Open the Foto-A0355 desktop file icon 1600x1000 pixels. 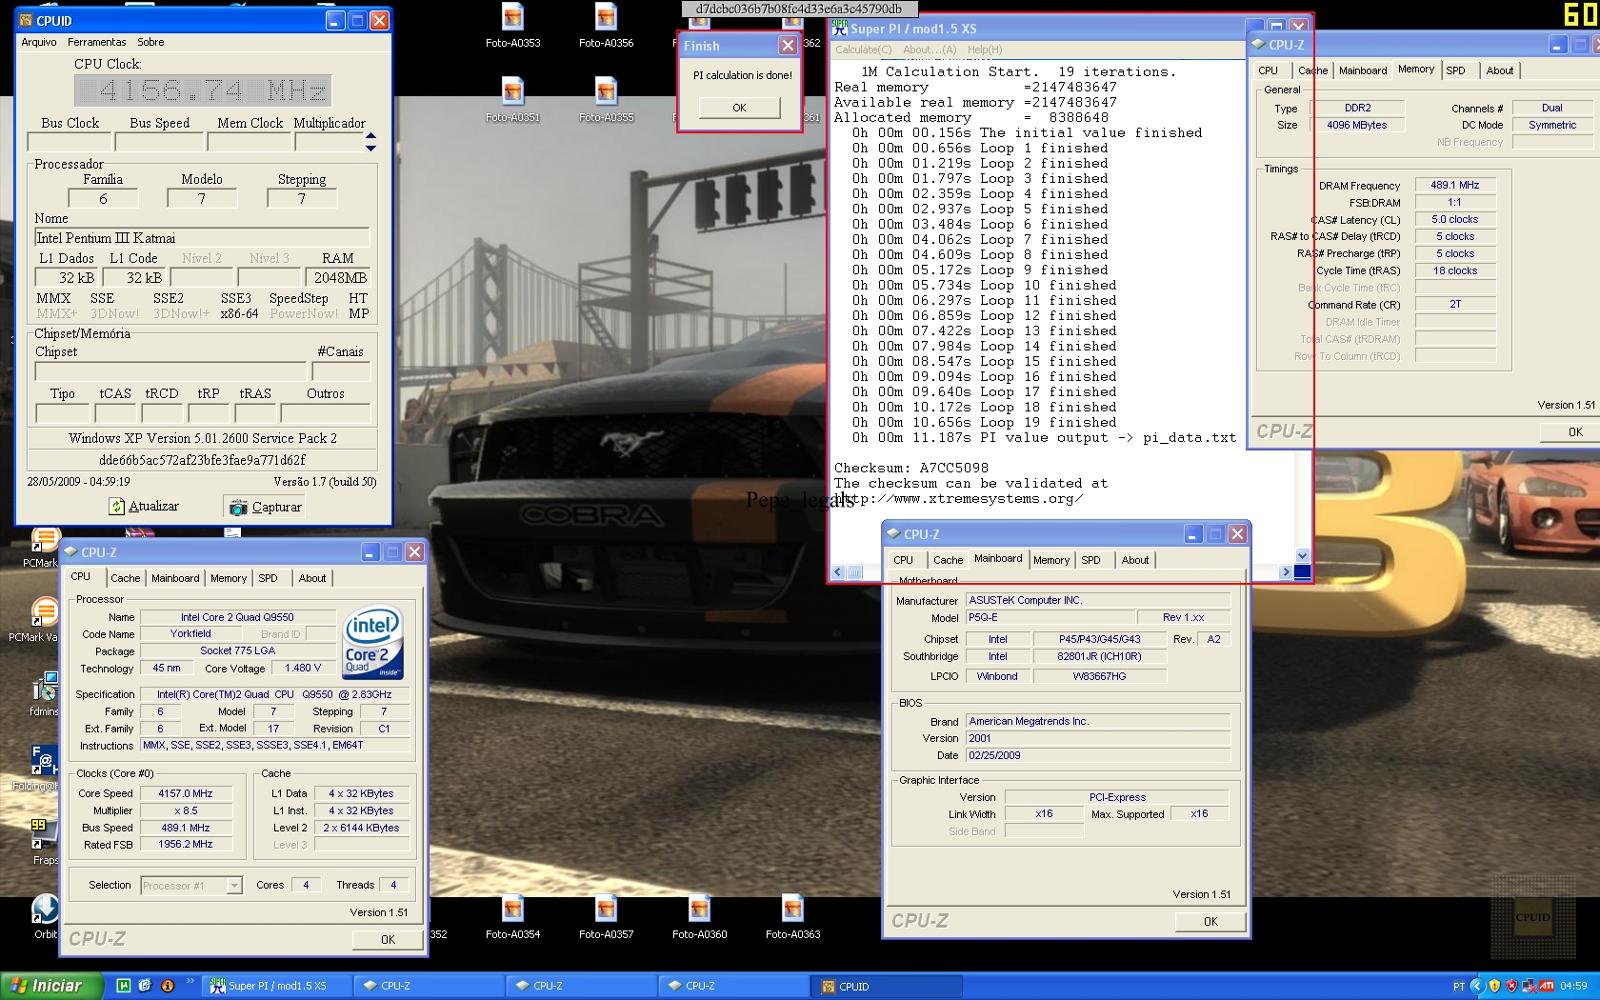[x=605, y=92]
